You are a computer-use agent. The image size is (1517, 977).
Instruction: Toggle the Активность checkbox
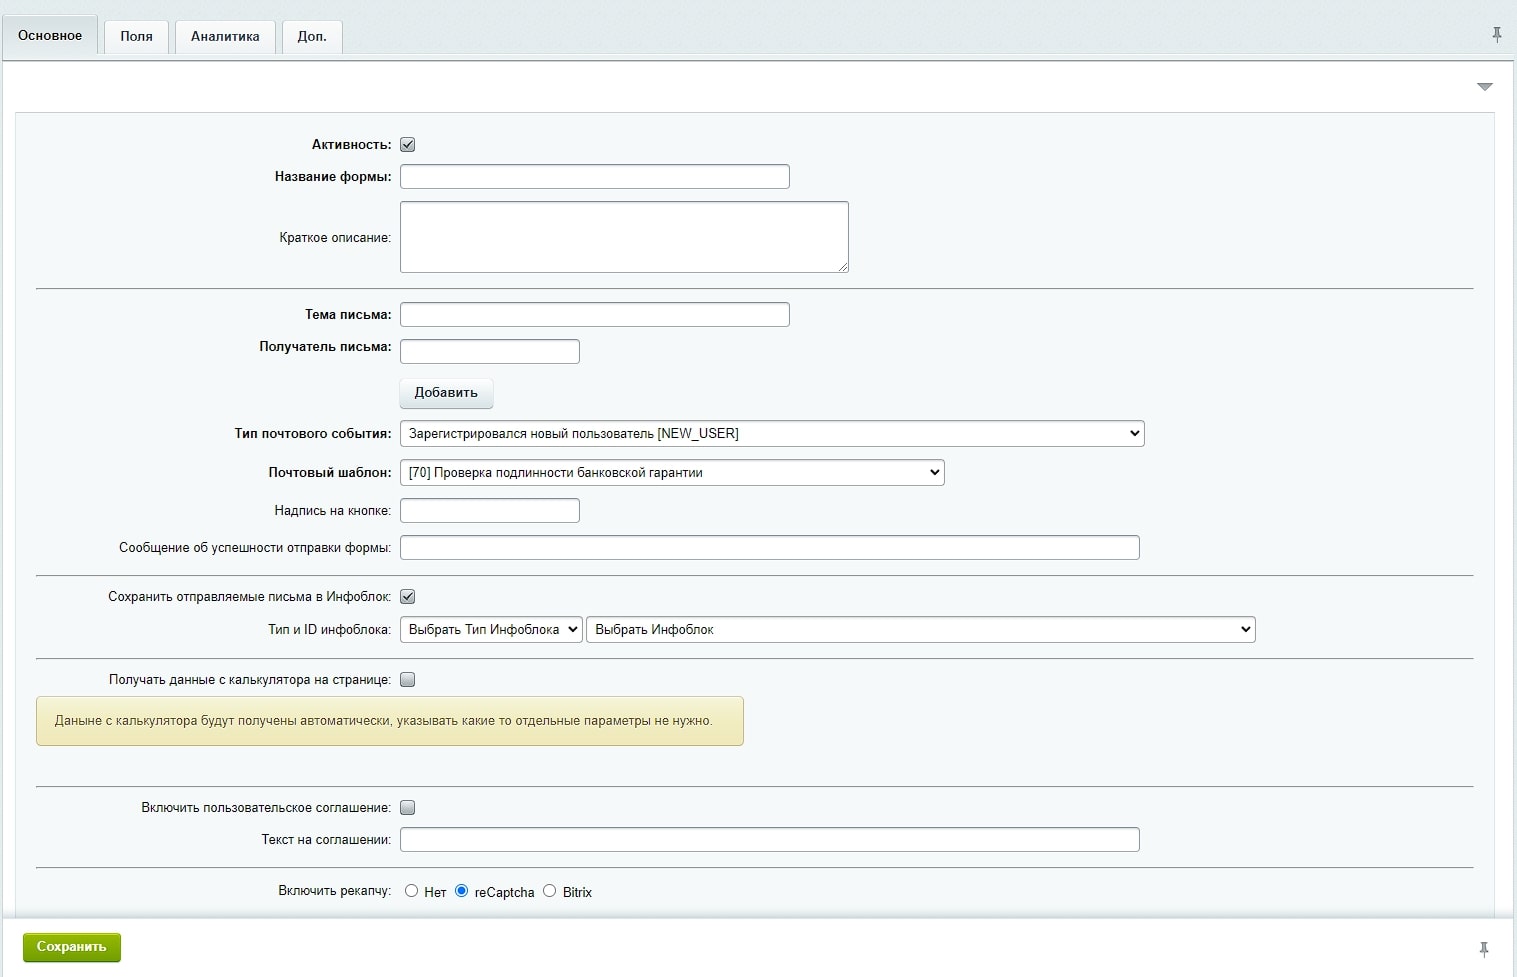408,145
